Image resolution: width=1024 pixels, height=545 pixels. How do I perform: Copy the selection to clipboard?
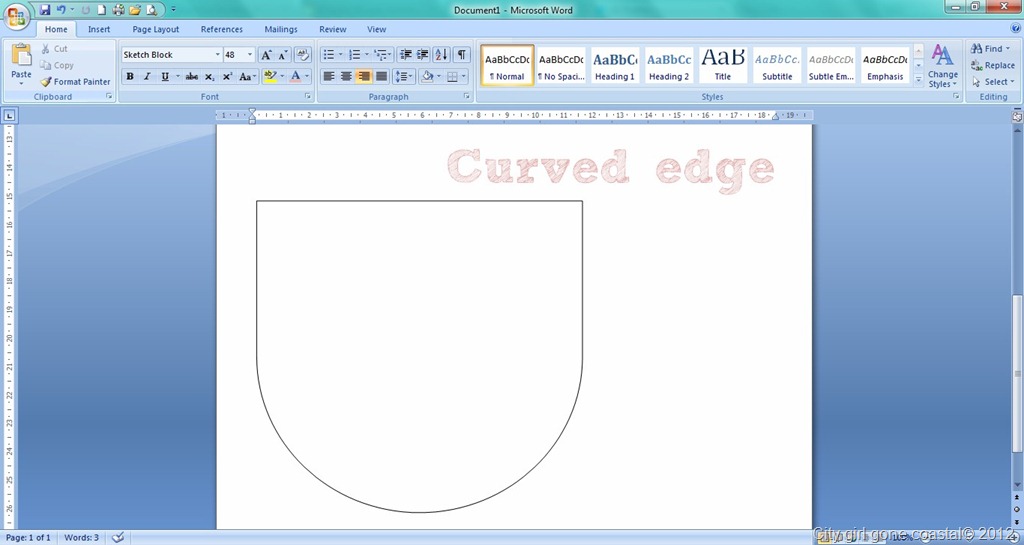tap(57, 65)
